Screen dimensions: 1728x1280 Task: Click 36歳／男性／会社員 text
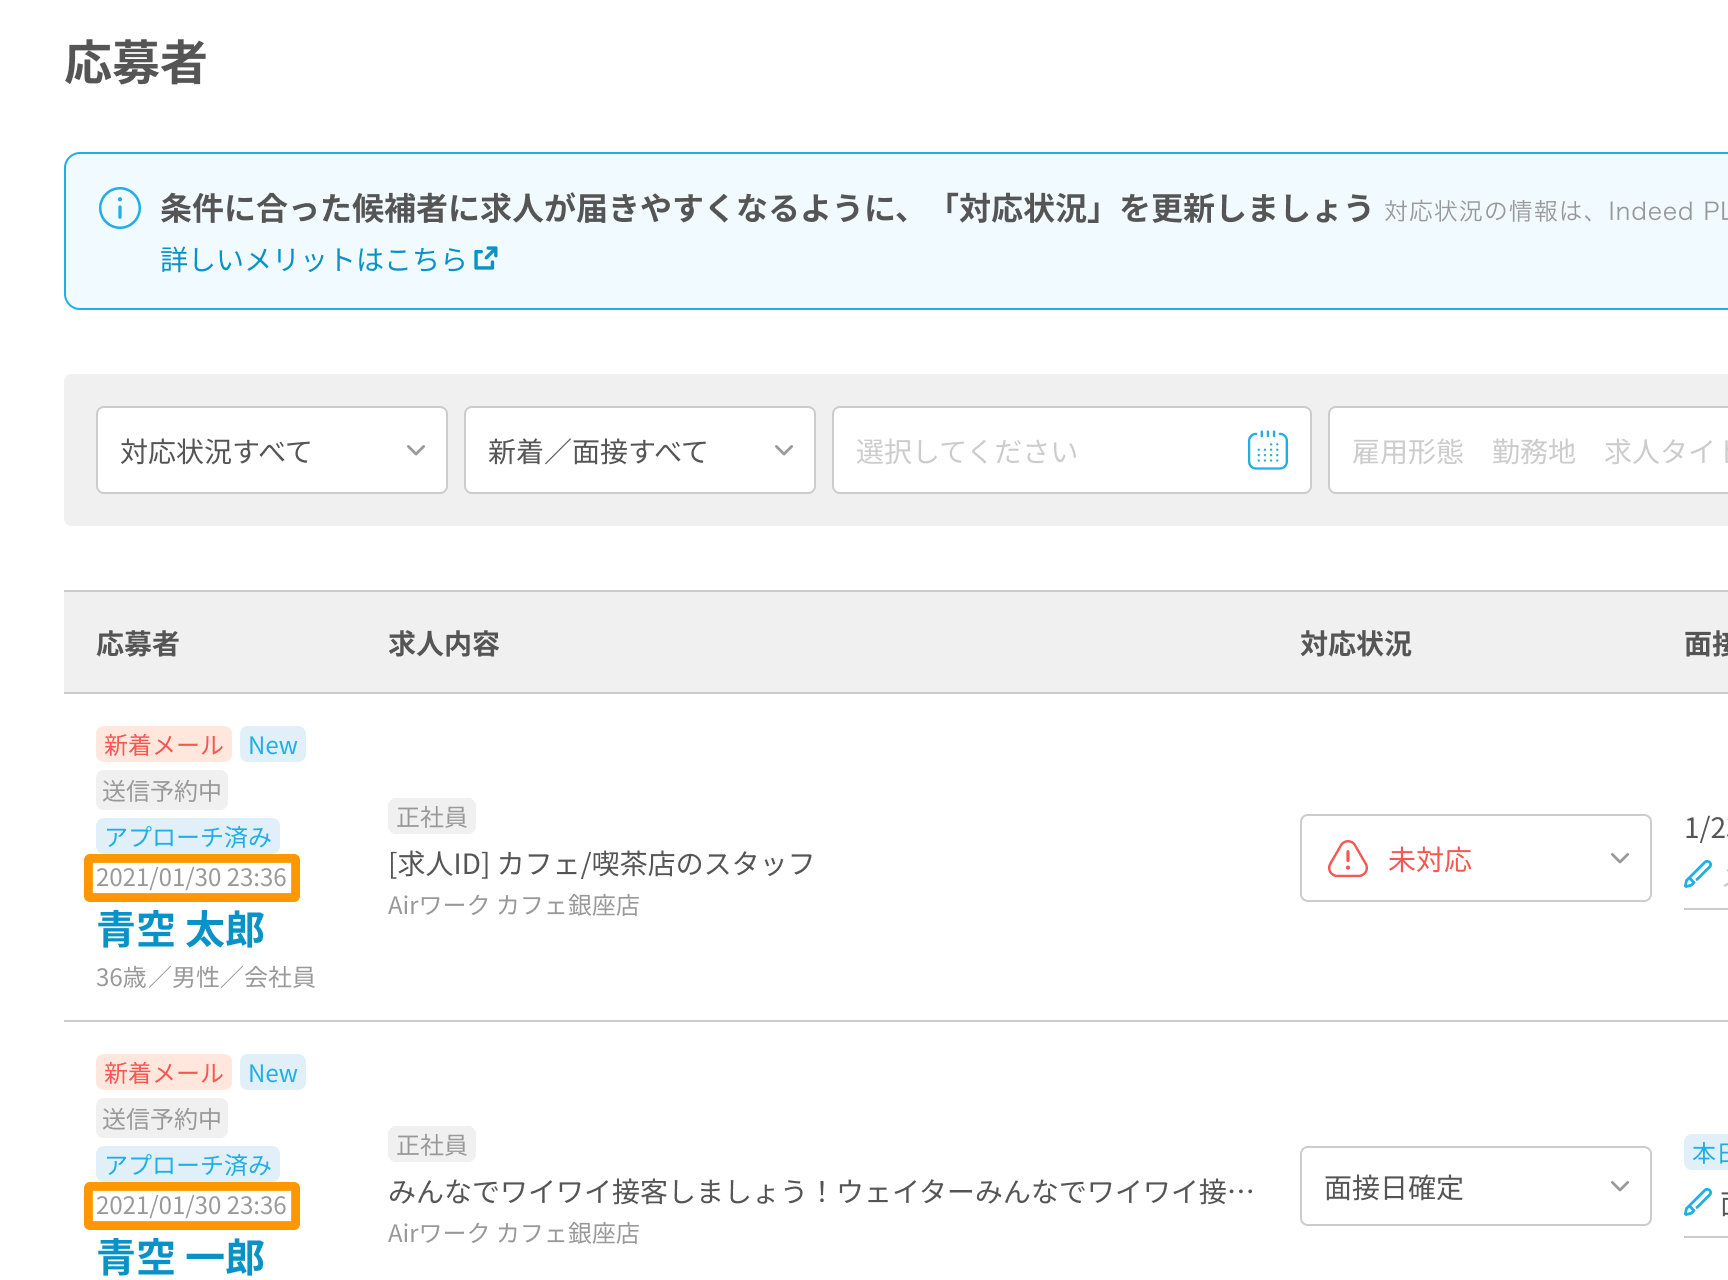(206, 977)
